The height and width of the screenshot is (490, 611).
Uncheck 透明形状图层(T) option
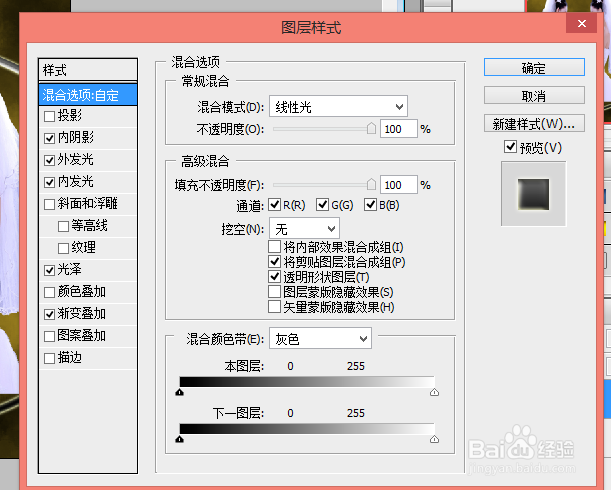pyautogui.click(x=274, y=277)
